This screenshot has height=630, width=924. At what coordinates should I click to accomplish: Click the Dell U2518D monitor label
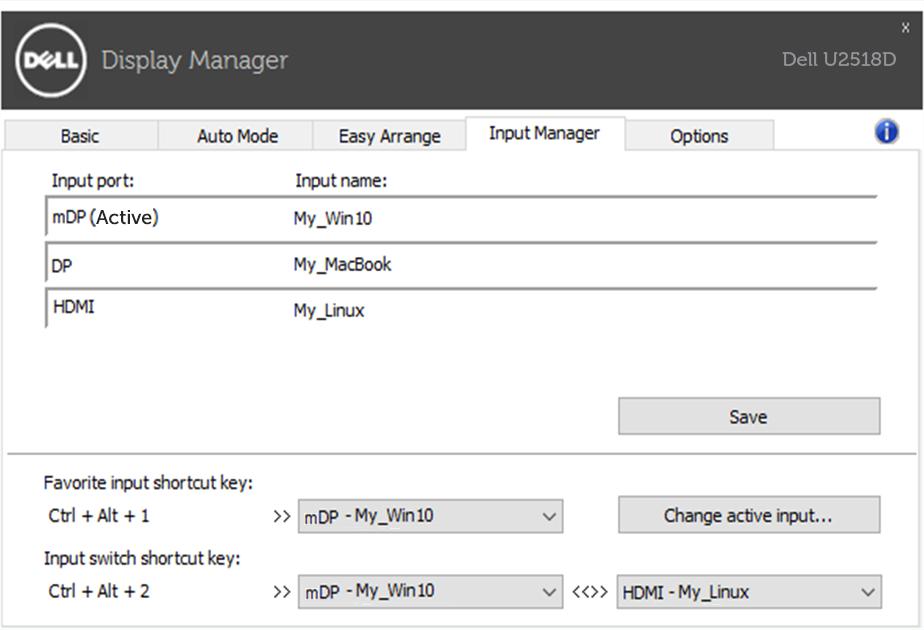pos(839,60)
